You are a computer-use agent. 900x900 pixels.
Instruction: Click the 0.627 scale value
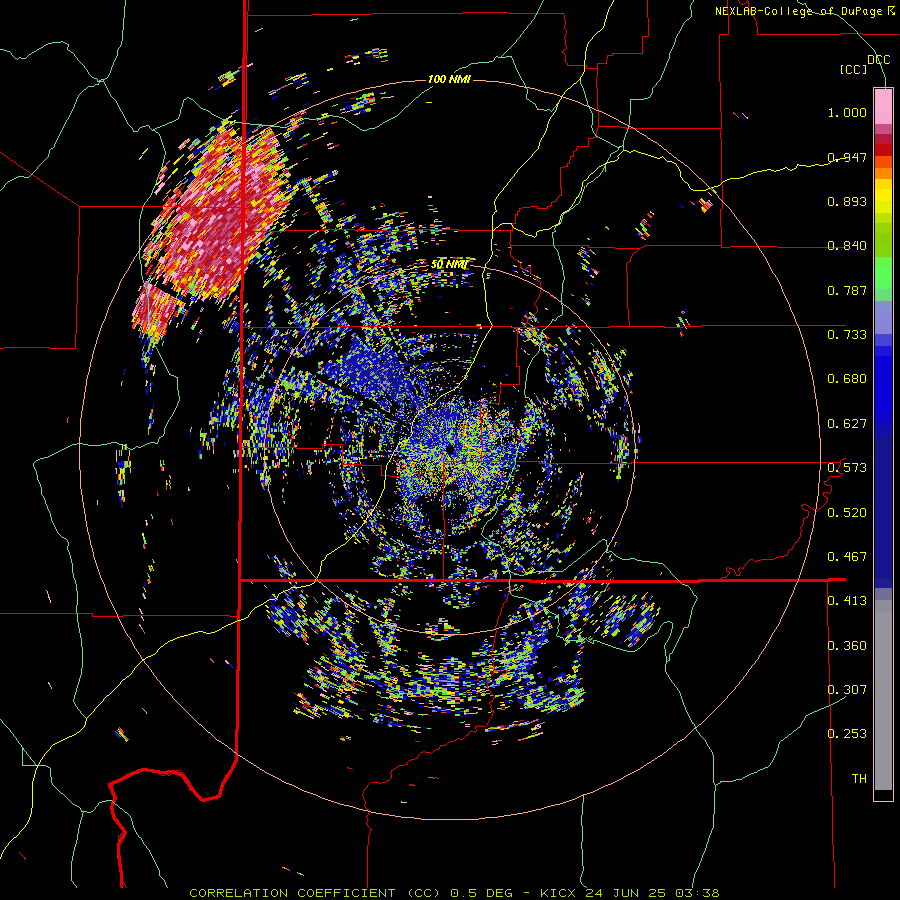(847, 424)
